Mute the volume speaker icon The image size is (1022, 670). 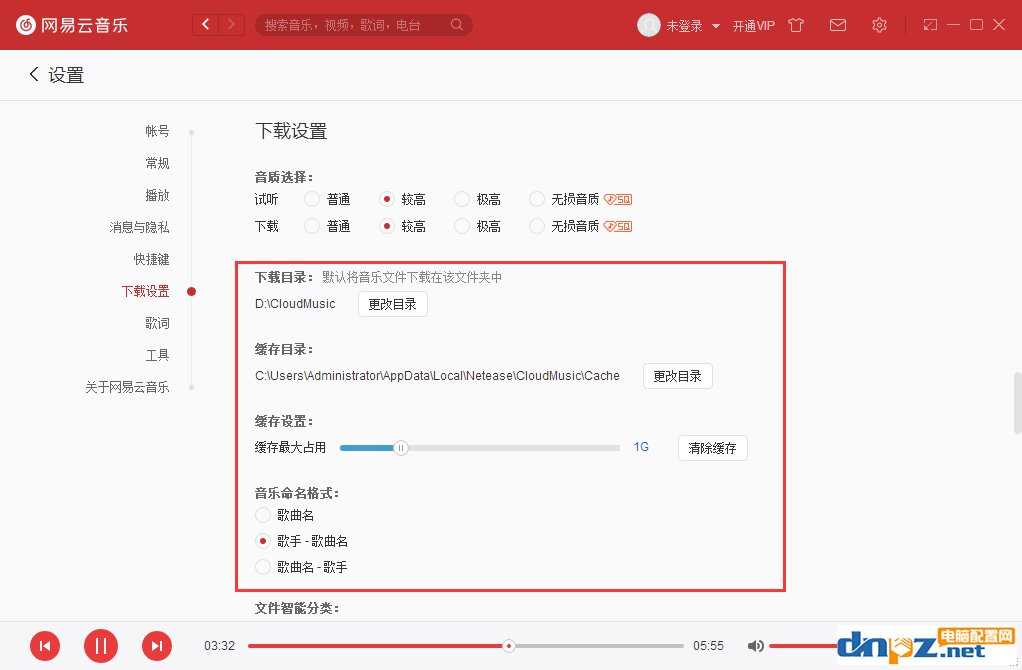point(756,646)
